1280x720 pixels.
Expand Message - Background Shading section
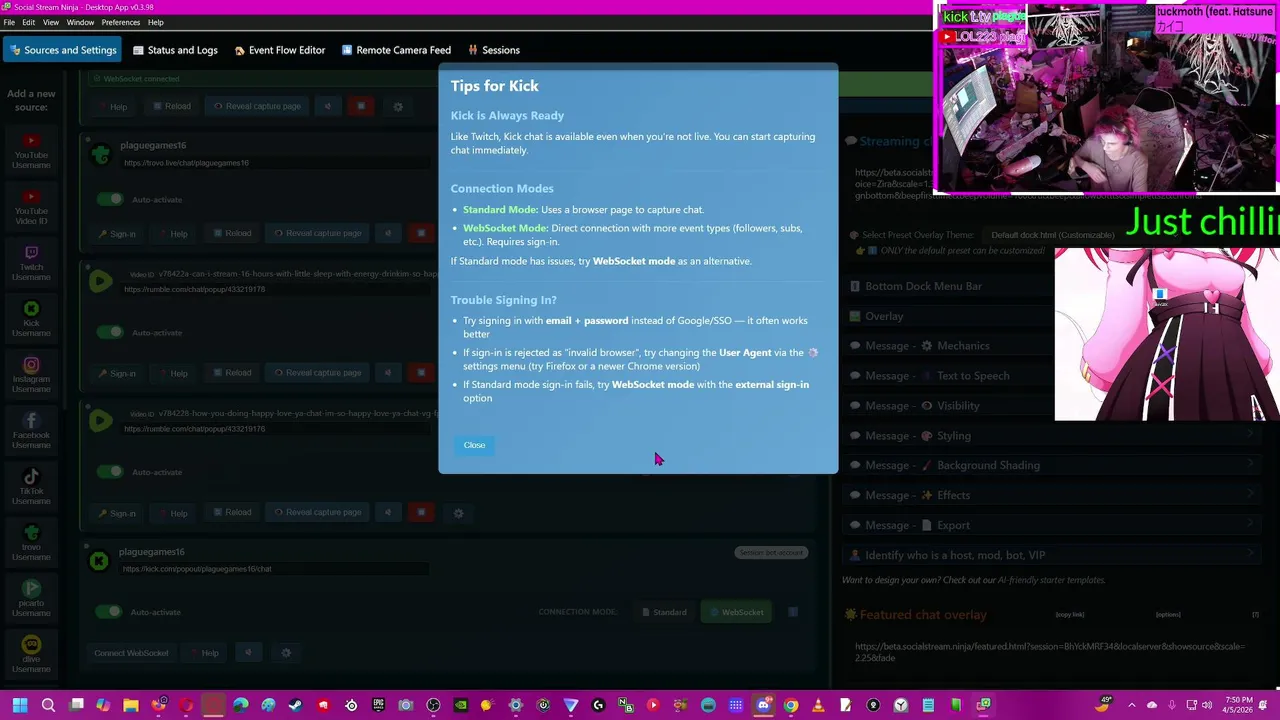pos(1053,465)
